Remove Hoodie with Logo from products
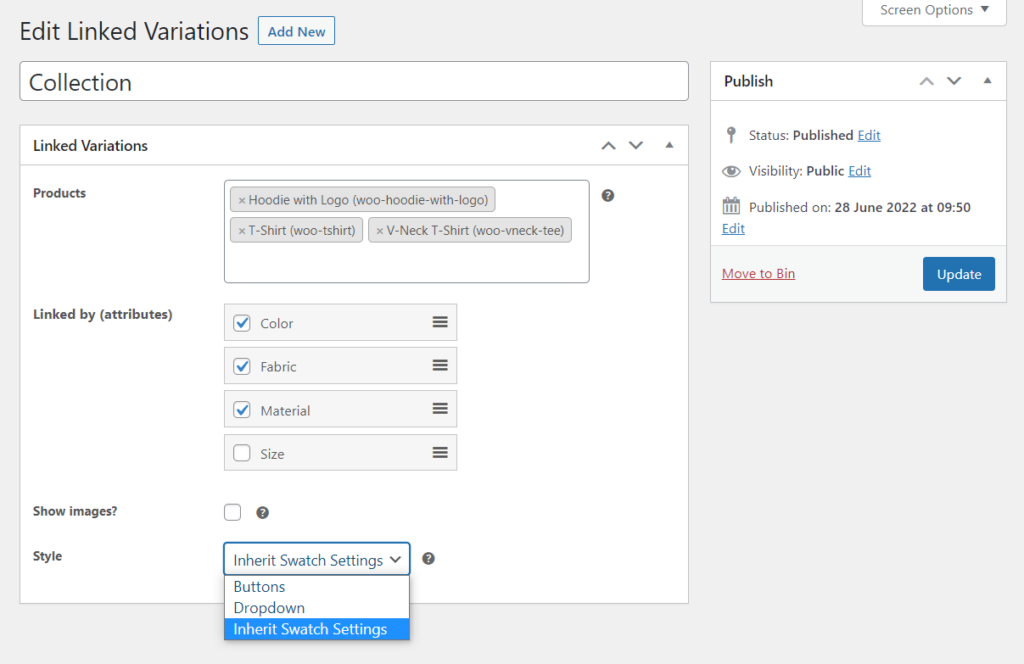 241,200
